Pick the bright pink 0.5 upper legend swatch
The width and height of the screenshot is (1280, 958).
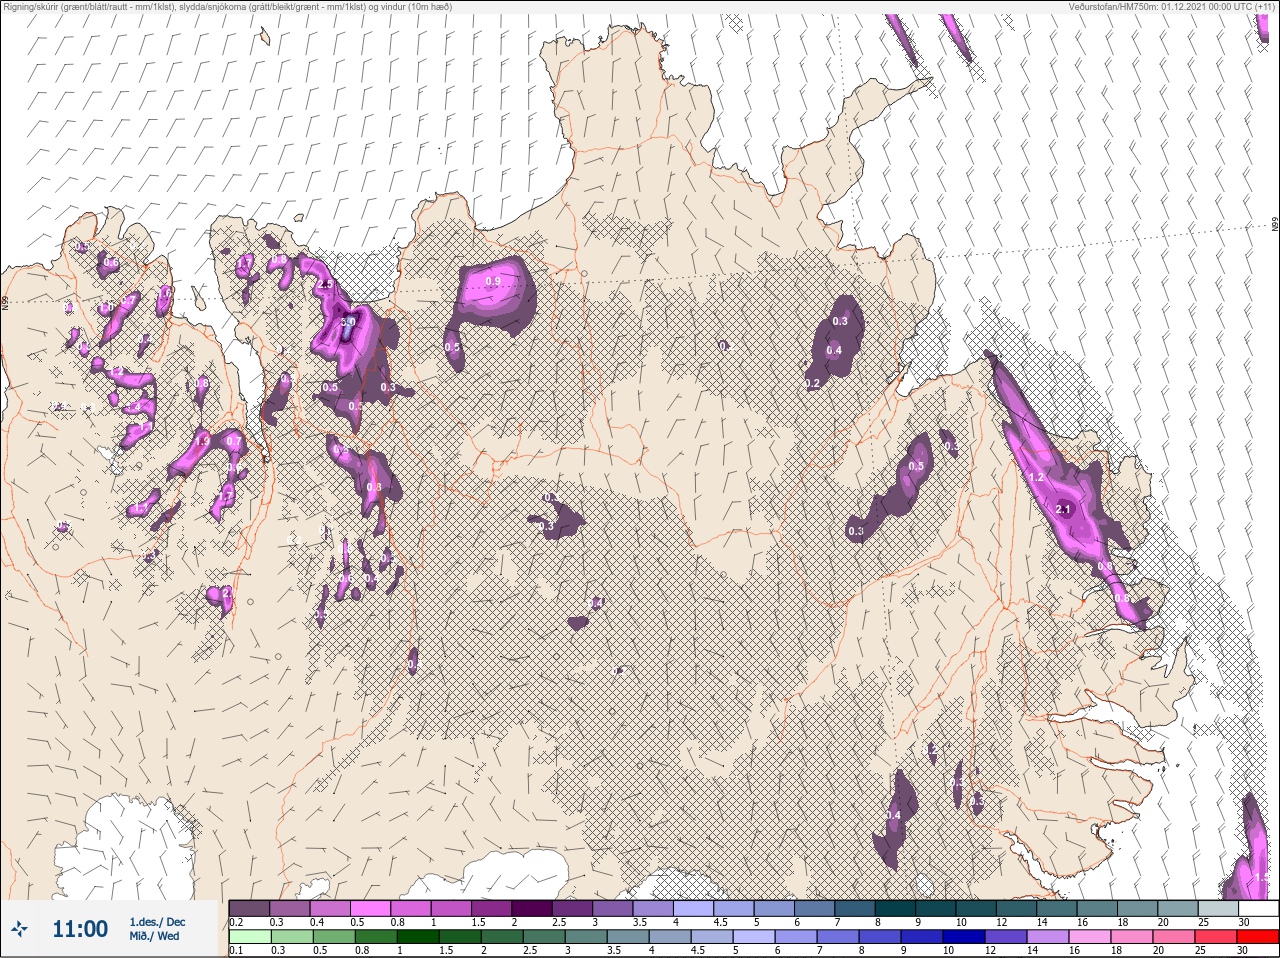[x=370, y=908]
